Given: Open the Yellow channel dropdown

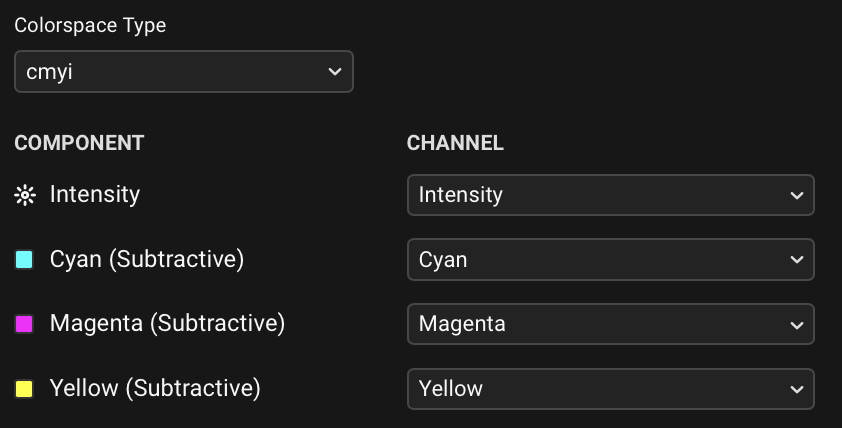Looking at the screenshot, I should [611, 389].
